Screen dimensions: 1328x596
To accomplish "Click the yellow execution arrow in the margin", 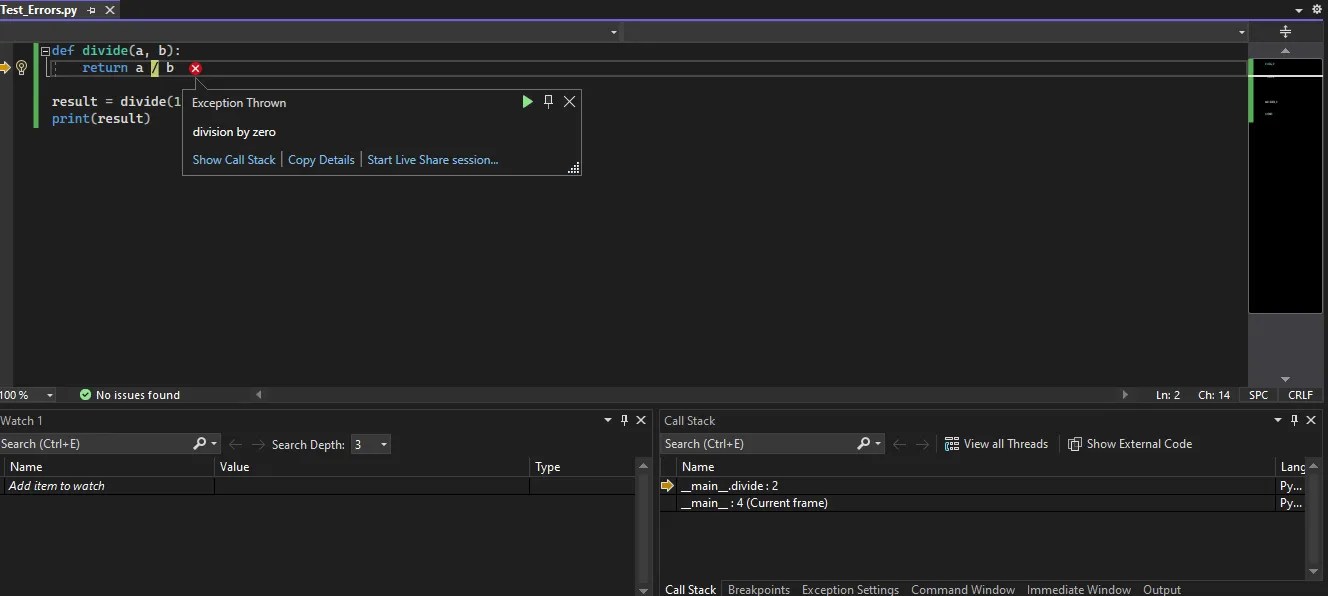I will pyautogui.click(x=7, y=68).
